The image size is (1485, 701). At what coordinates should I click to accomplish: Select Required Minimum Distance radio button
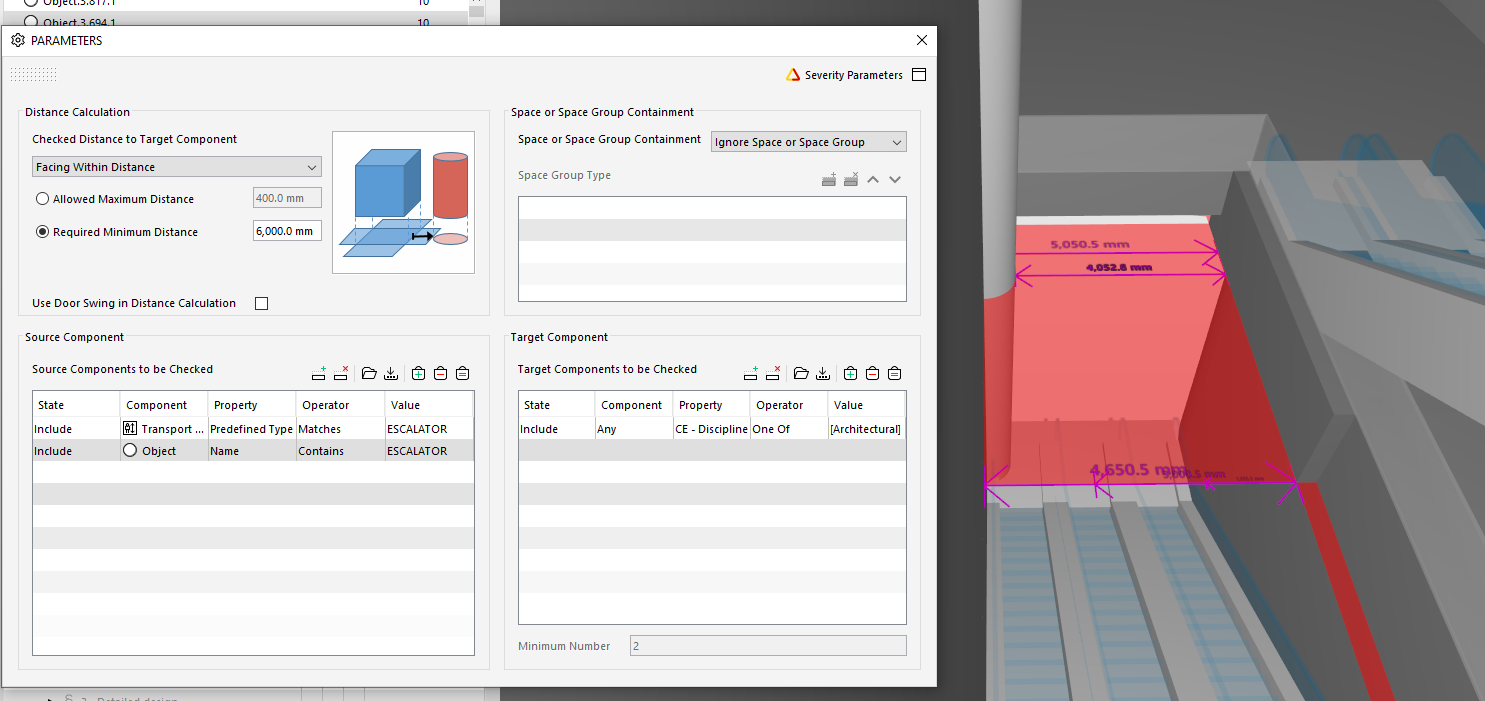[x=42, y=232]
